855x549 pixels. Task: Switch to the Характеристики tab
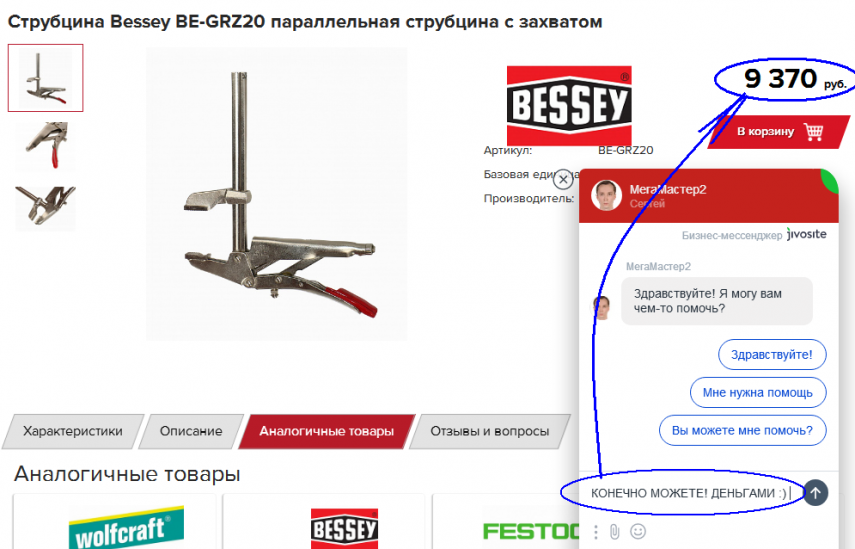coord(73,431)
